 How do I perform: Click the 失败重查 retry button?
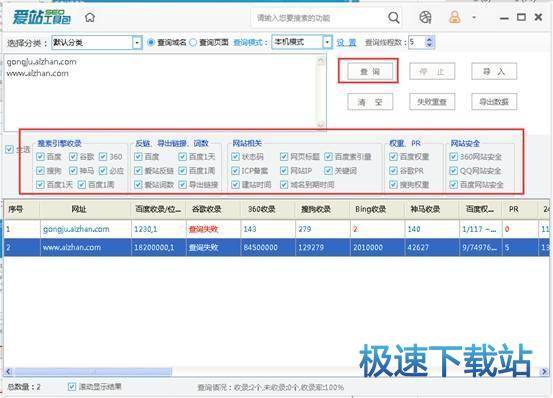(432, 102)
